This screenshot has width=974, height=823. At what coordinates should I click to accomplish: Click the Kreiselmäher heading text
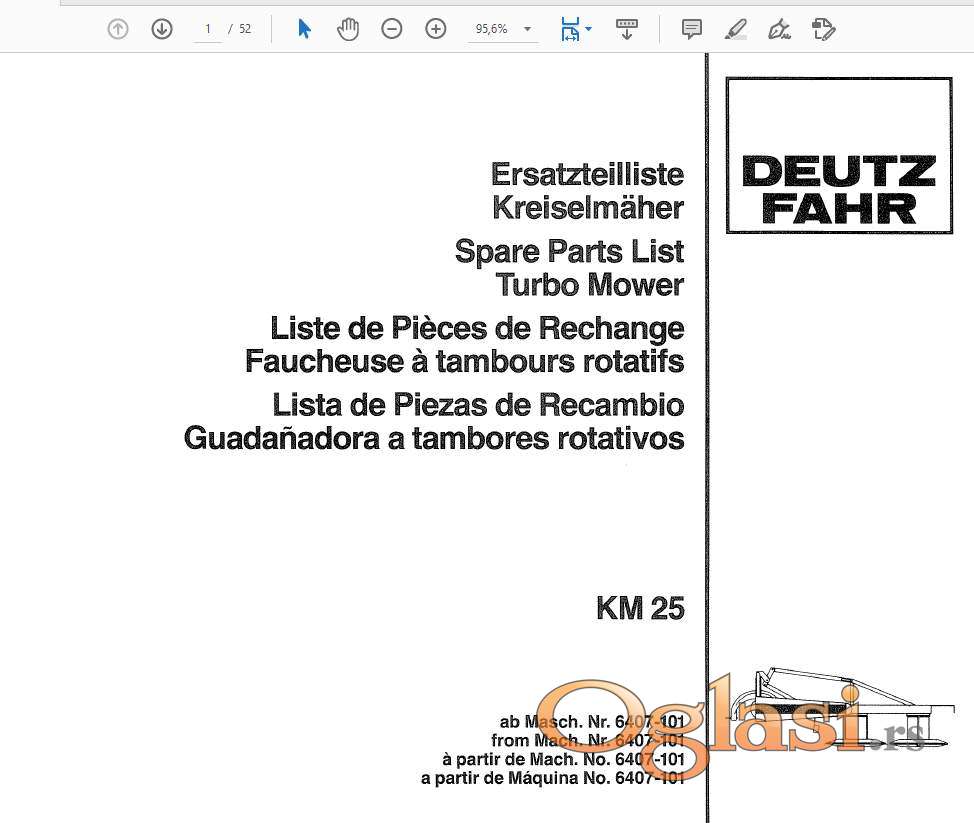point(588,207)
